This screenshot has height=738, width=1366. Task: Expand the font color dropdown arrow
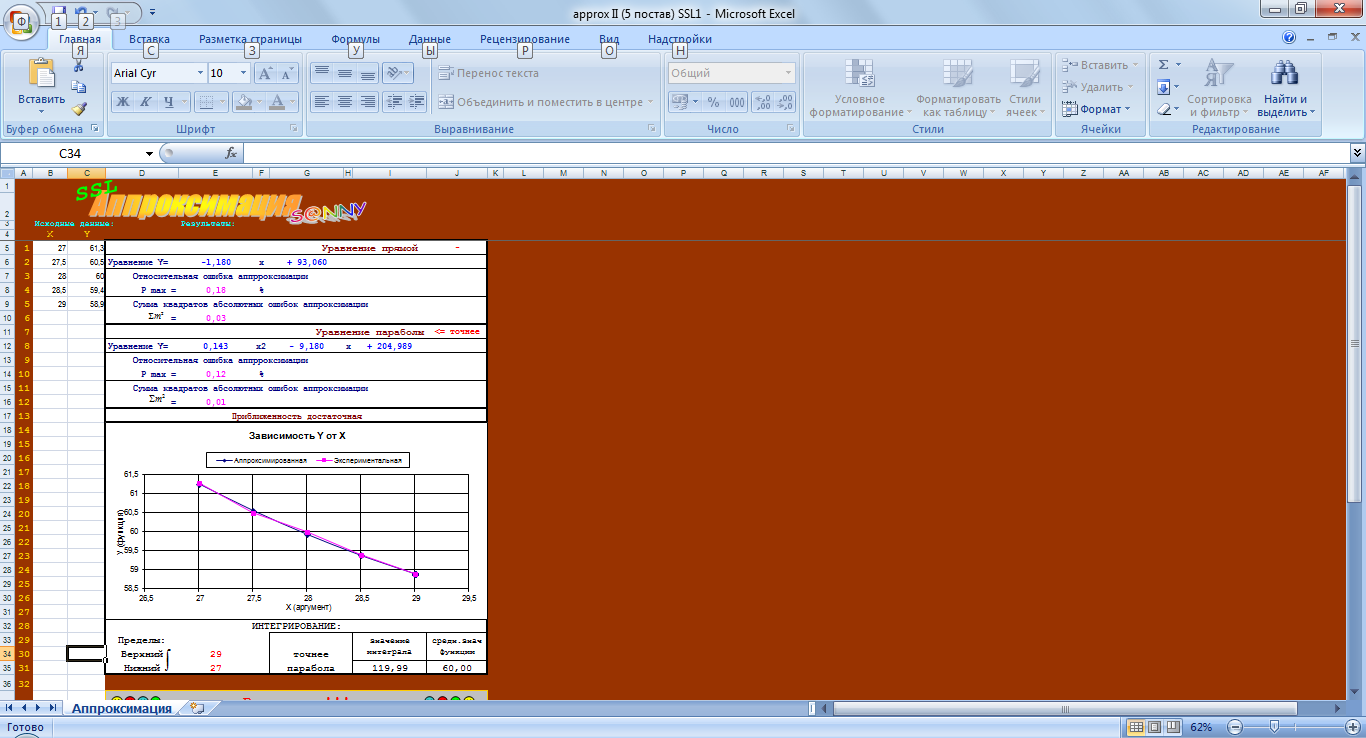tap(294, 101)
